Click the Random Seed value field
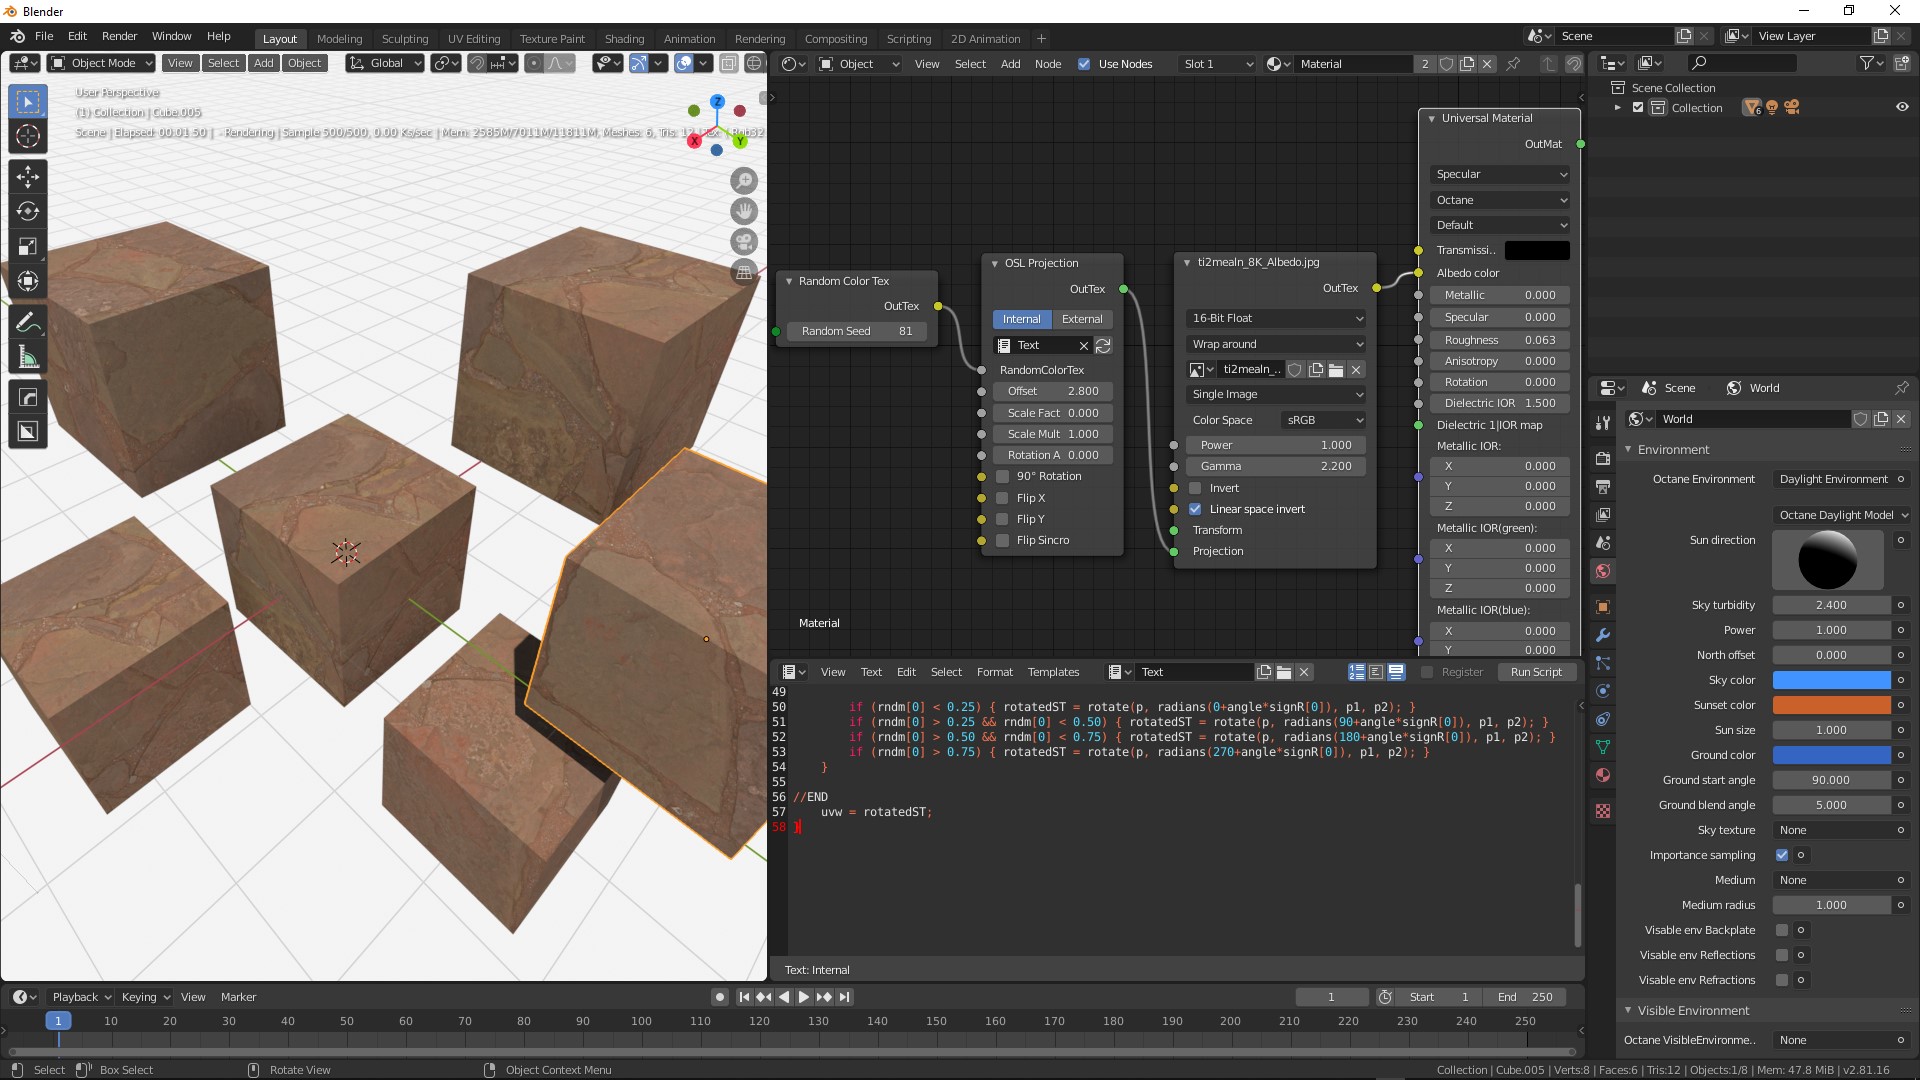 tap(856, 331)
